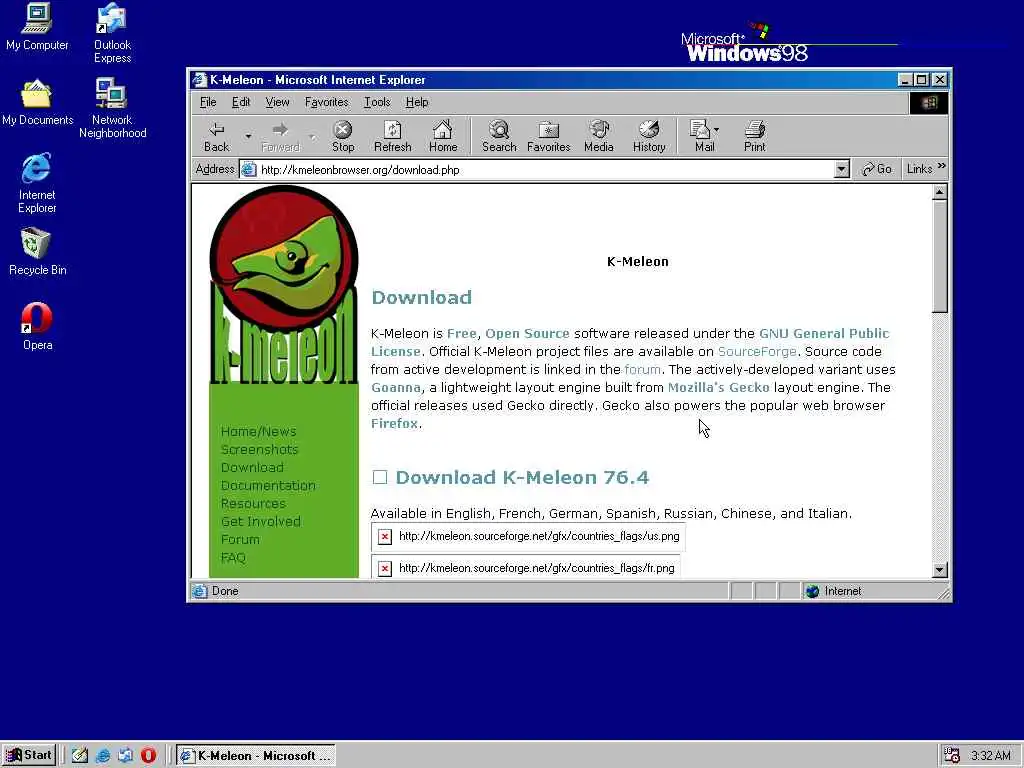
Task: Click K-Meleon taskbar window button
Action: pyautogui.click(x=256, y=756)
